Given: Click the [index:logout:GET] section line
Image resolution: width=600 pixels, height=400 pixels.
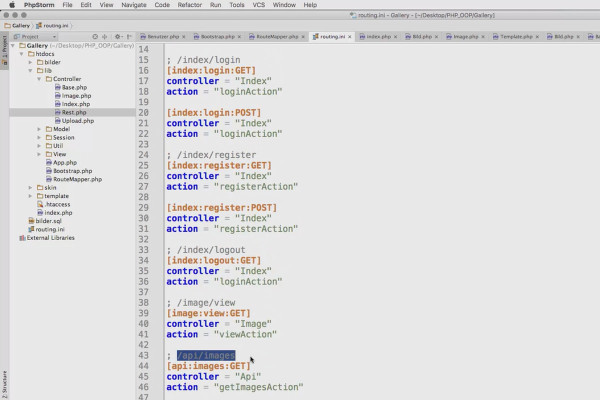Looking at the screenshot, I should coord(214,260).
